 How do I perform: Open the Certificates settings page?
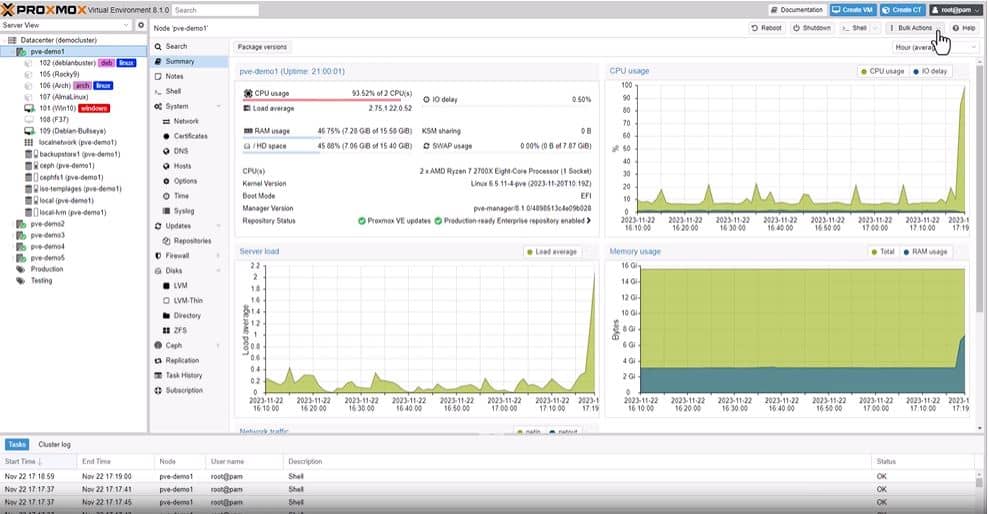190,136
